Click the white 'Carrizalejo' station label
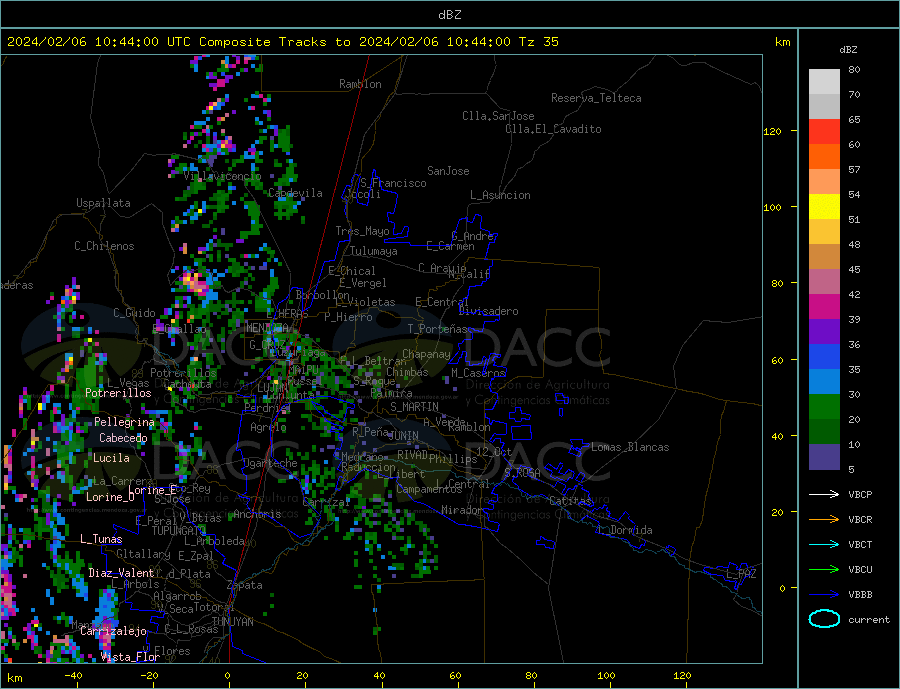 point(113,631)
